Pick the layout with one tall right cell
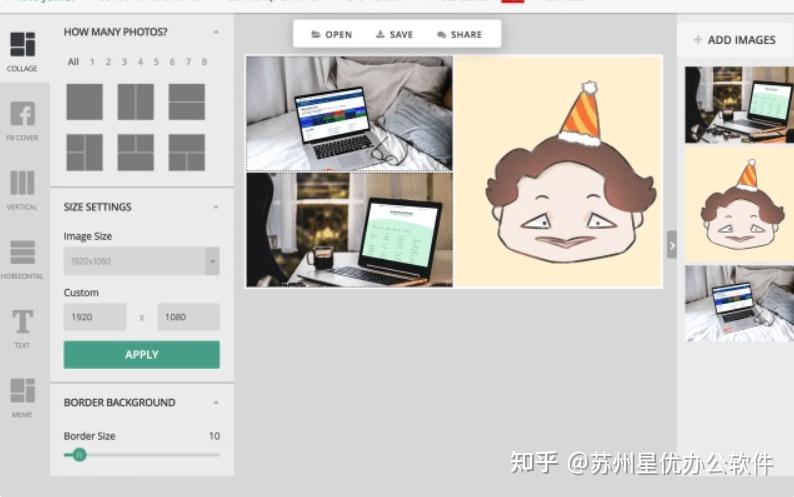This screenshot has width=794, height=497. pyautogui.click(x=85, y=152)
